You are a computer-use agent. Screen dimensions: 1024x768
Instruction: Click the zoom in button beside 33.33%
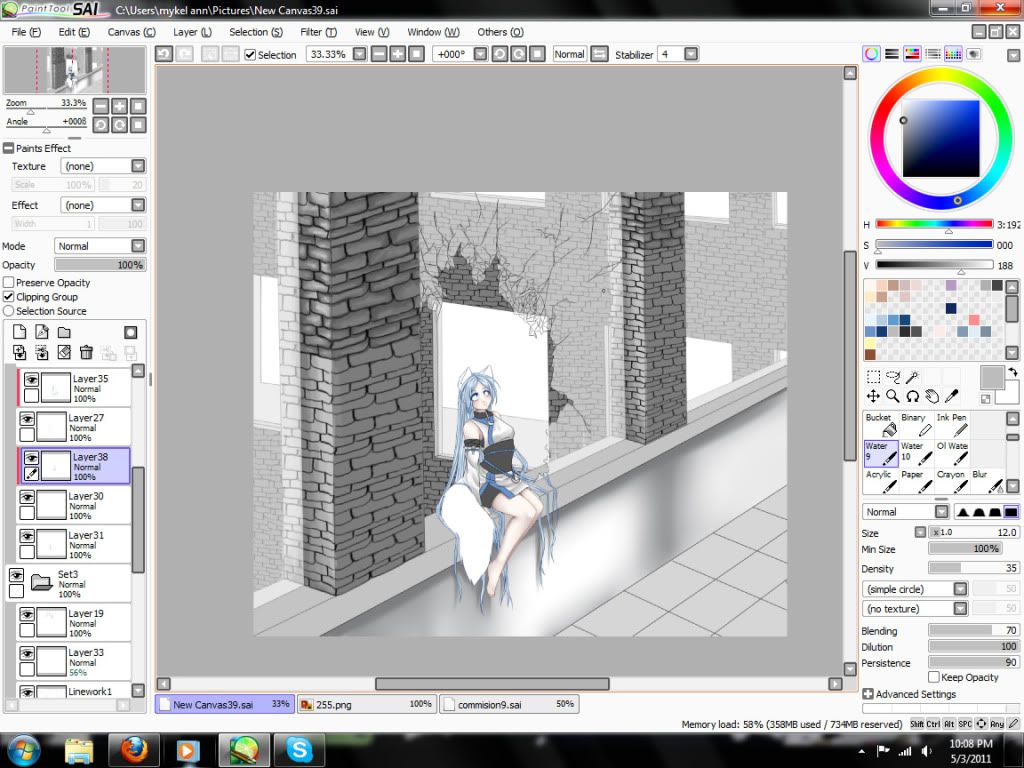click(x=397, y=54)
